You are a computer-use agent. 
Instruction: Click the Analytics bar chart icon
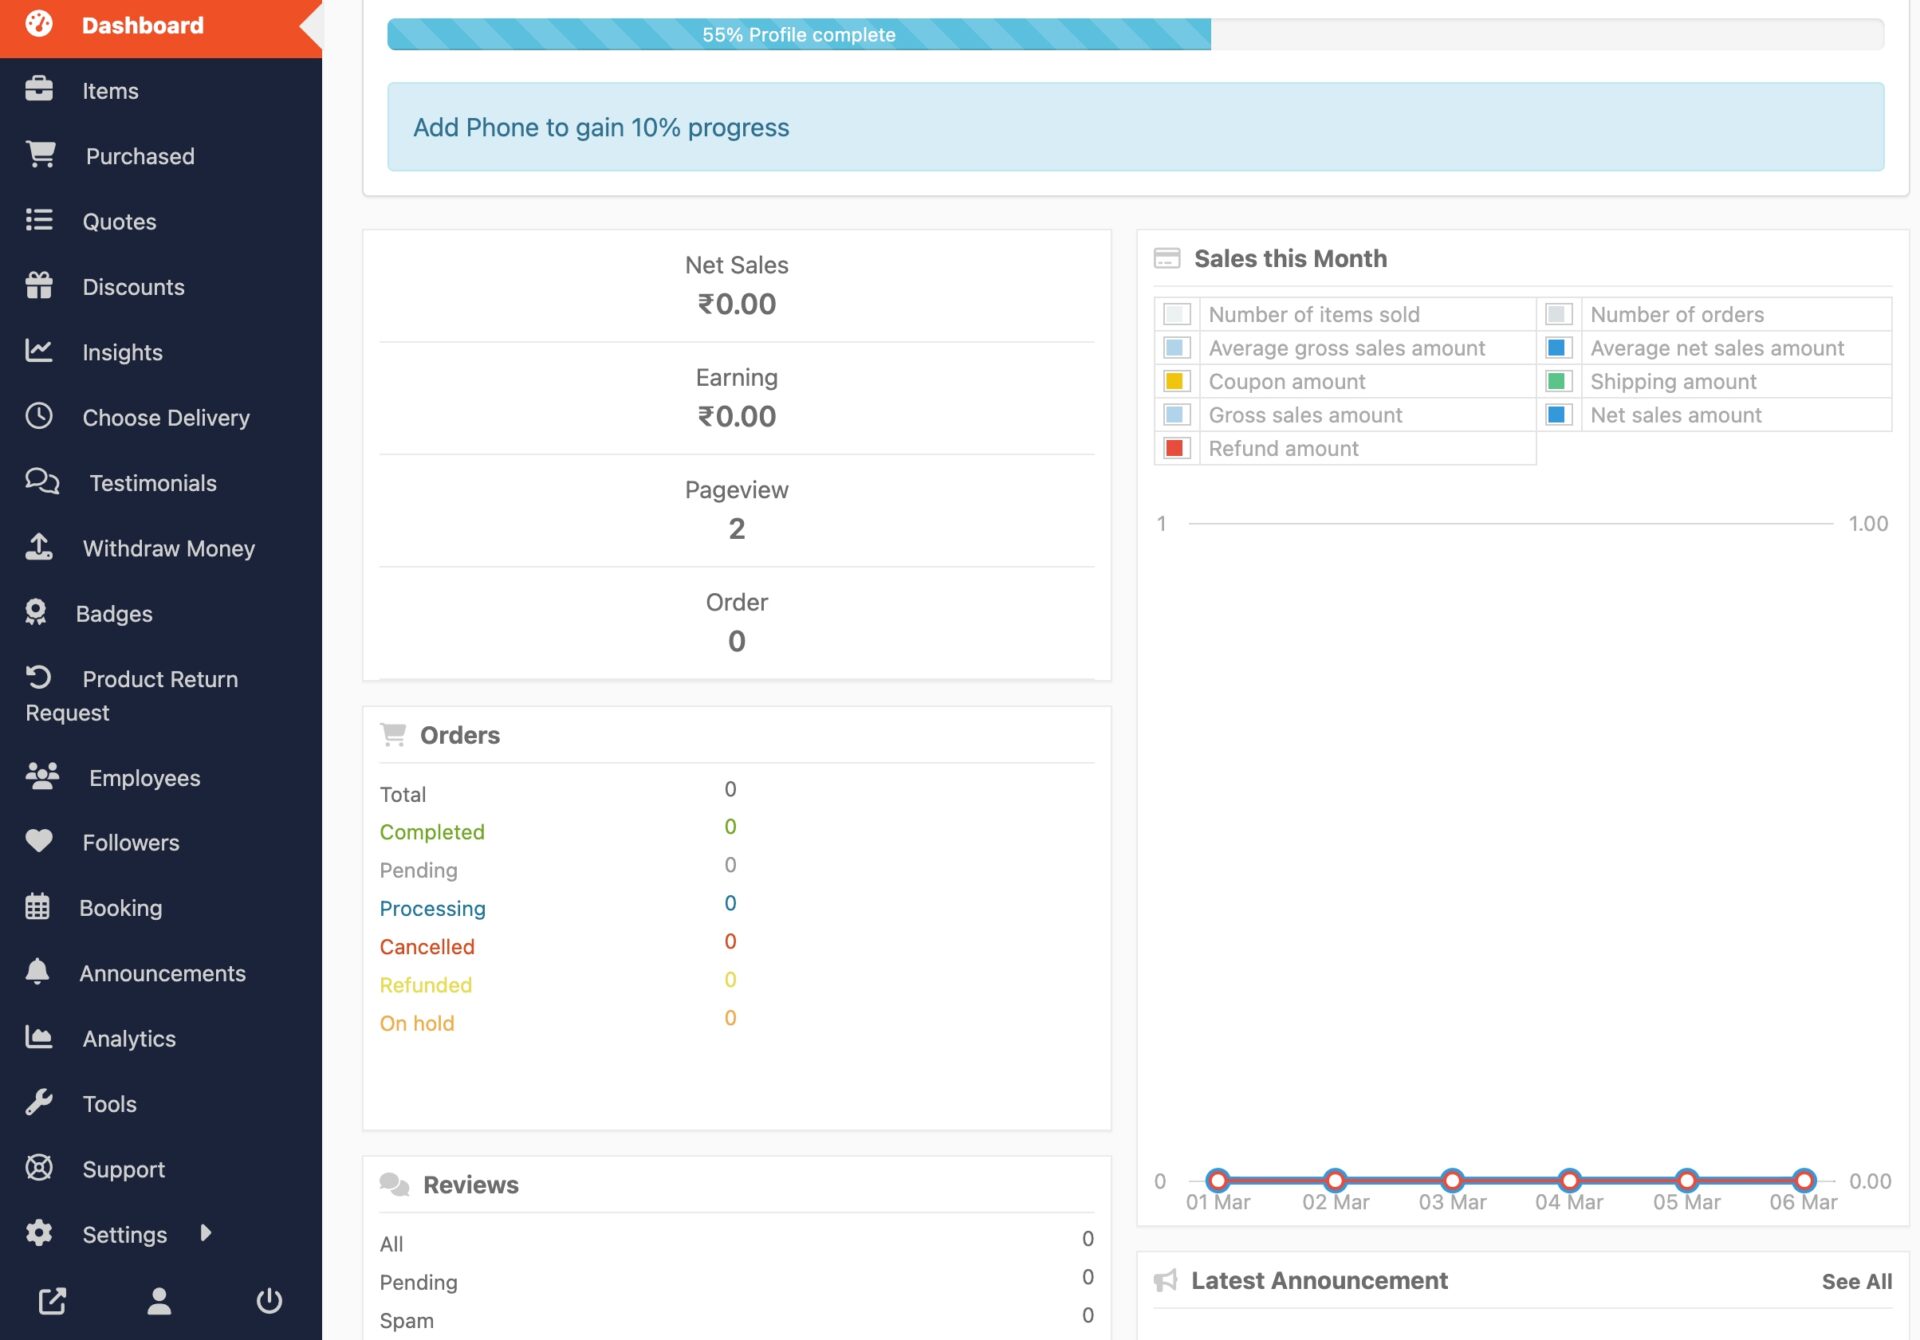click(x=39, y=1038)
